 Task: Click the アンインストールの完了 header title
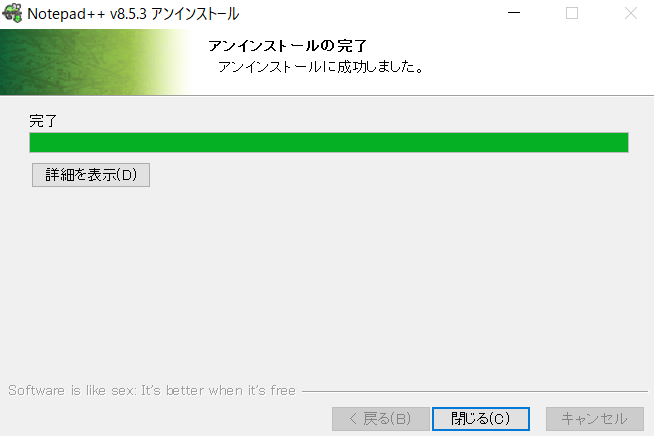click(x=287, y=46)
